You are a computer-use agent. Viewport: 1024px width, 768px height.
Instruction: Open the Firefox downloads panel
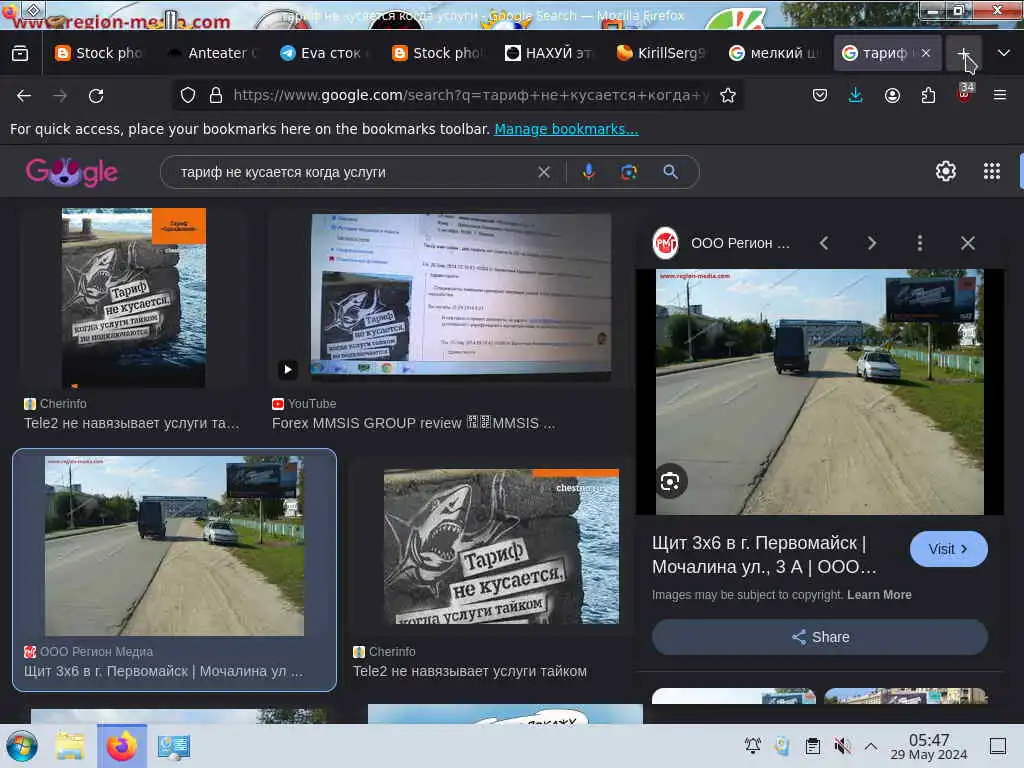pyautogui.click(x=856, y=95)
